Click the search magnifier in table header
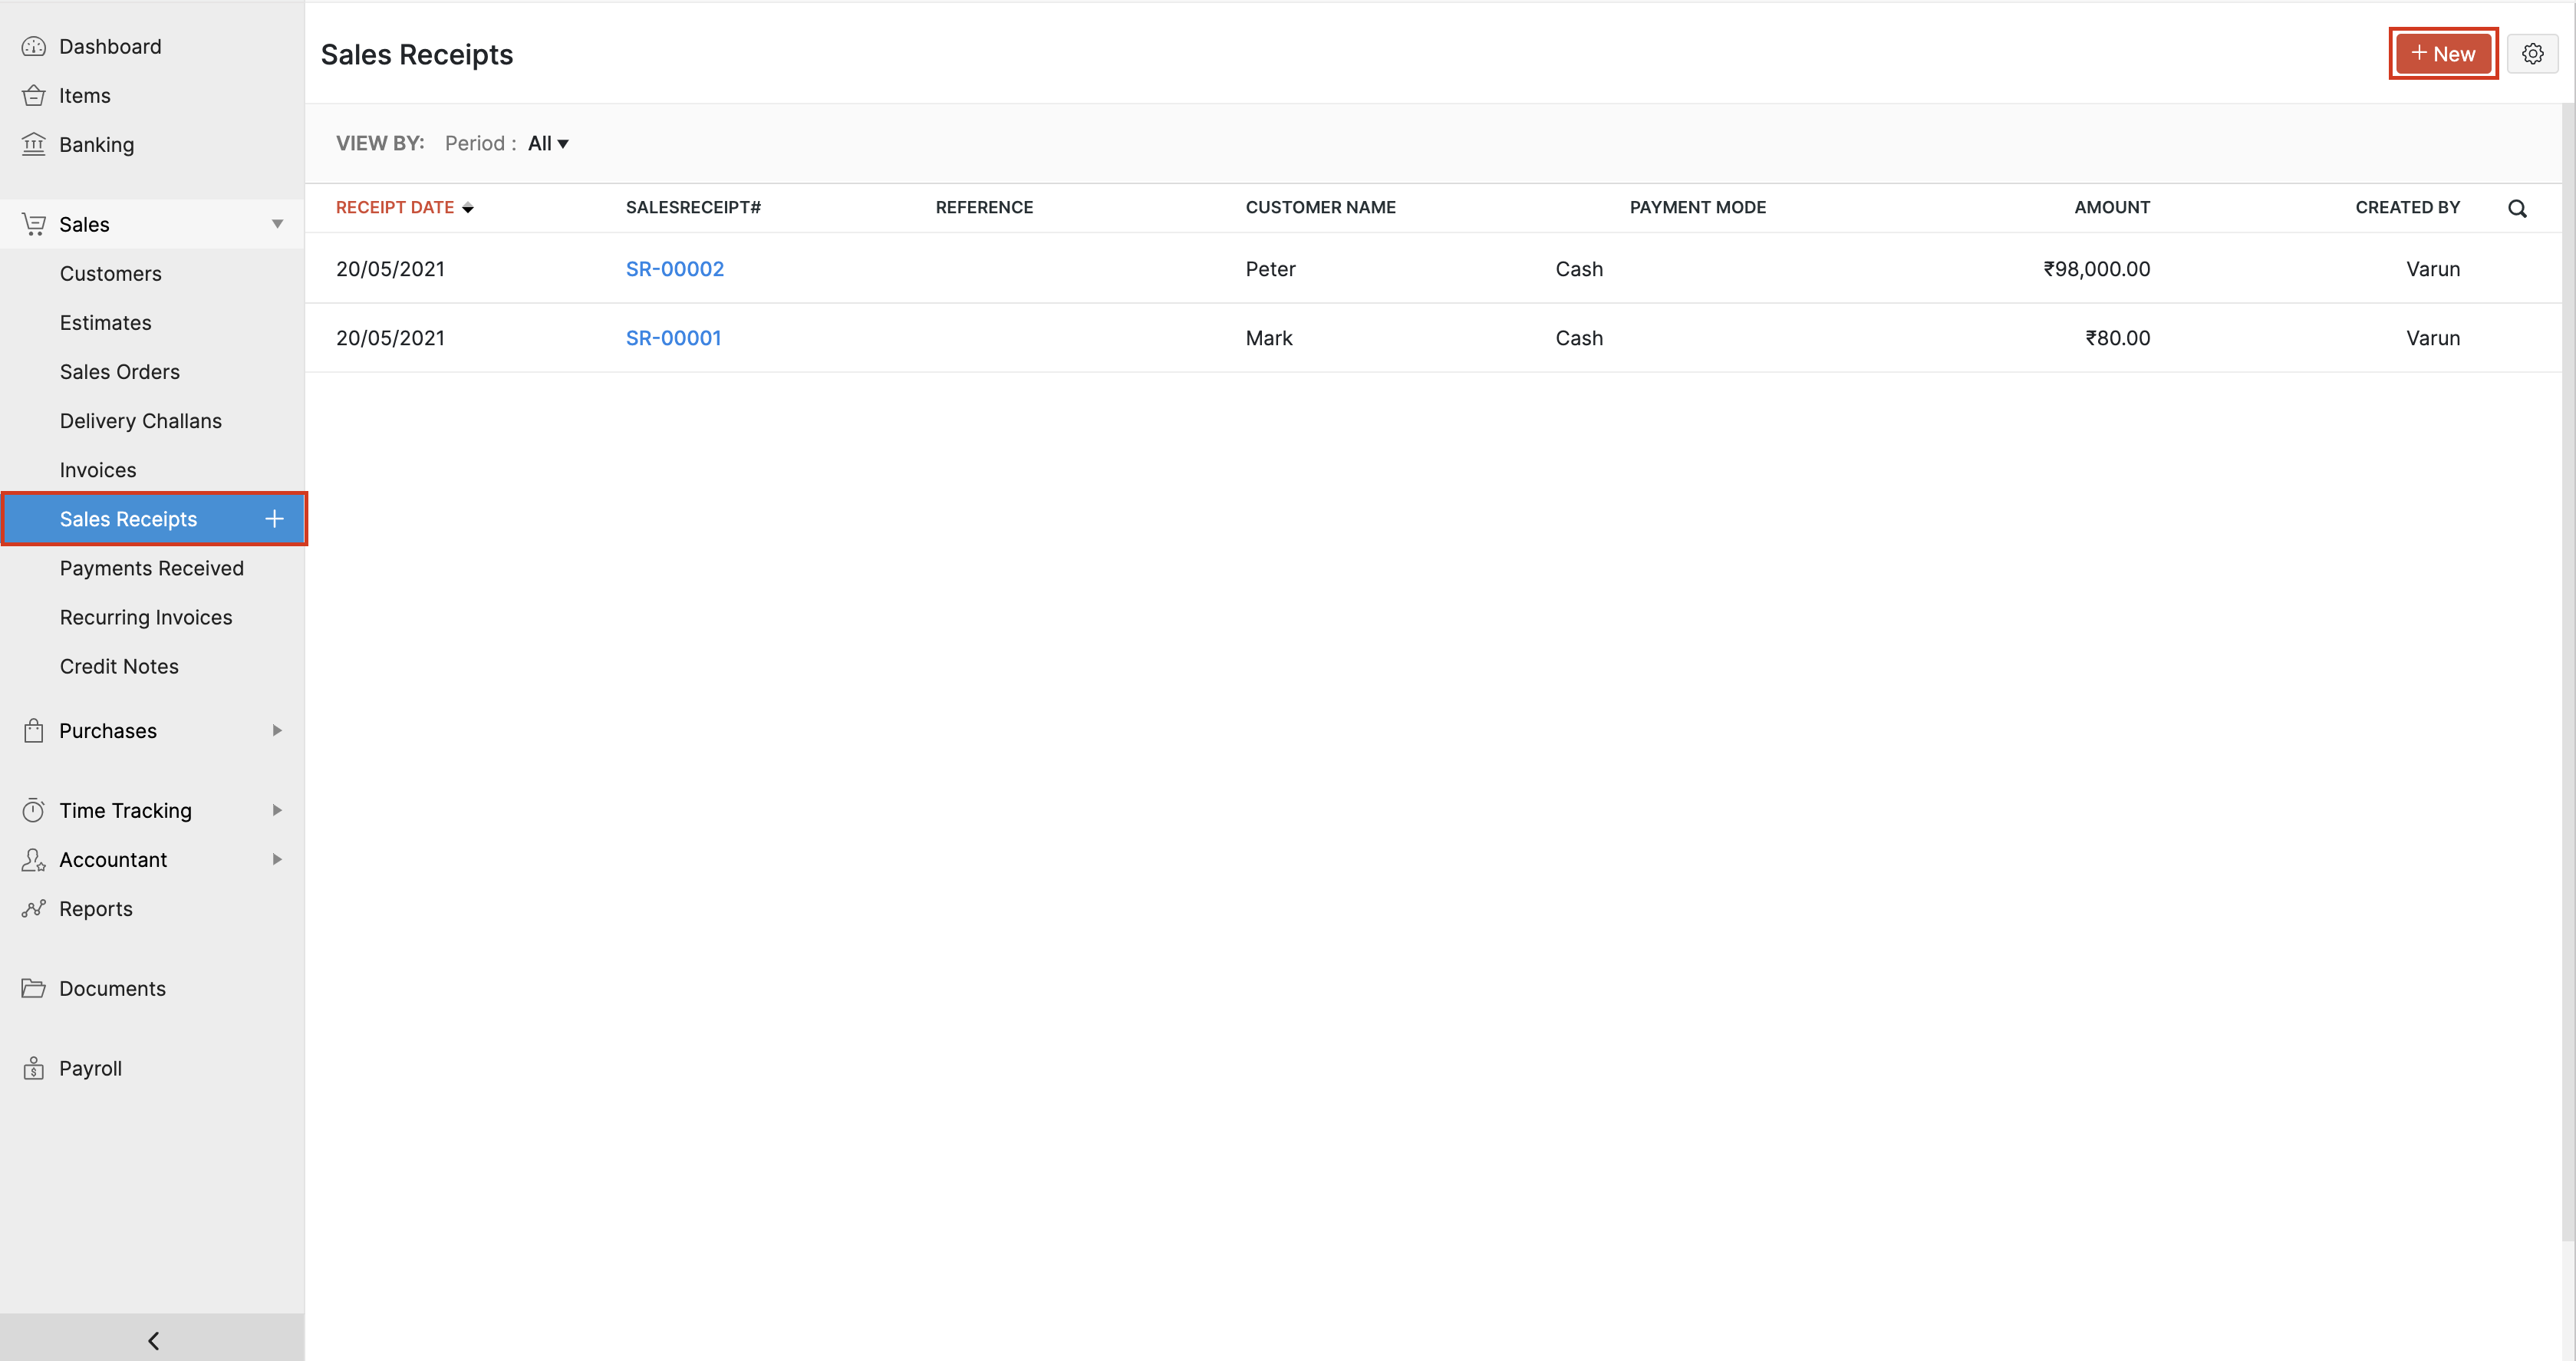The width and height of the screenshot is (2576, 1361). pyautogui.click(x=2517, y=208)
